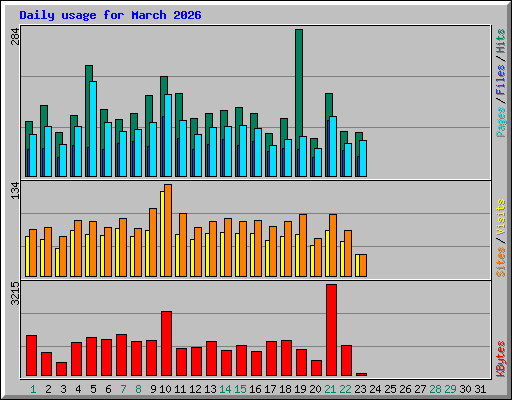Click the Hits legend label
512x400 pixels.
(501, 41)
